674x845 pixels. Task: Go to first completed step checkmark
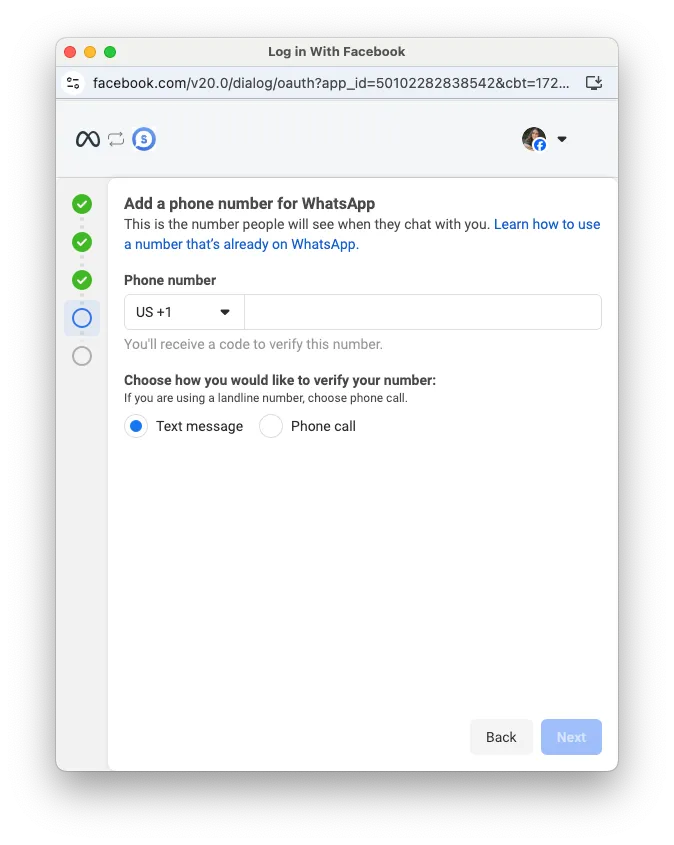pyautogui.click(x=82, y=204)
